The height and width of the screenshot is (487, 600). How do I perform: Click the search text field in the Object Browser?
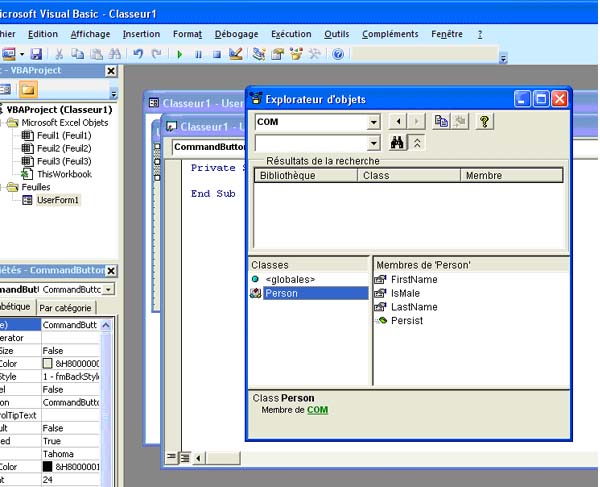tap(311, 144)
